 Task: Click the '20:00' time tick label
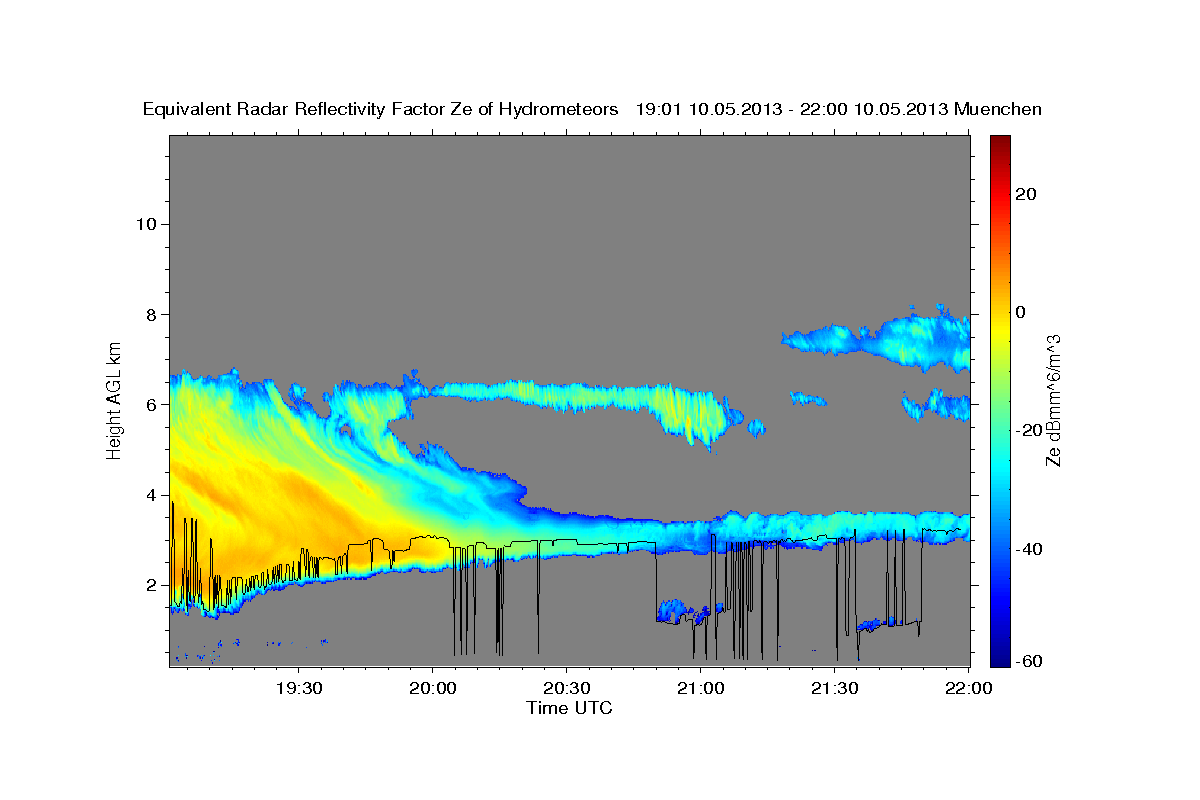point(433,688)
